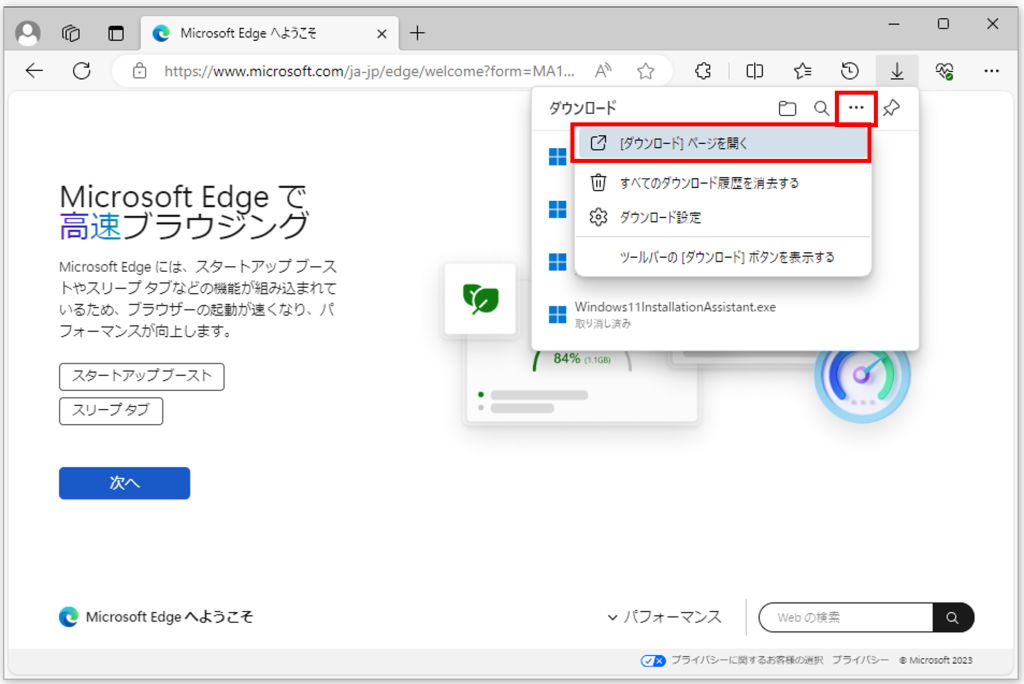Open the favorites list icon
Viewport: 1024px width, 684px height.
(x=802, y=71)
